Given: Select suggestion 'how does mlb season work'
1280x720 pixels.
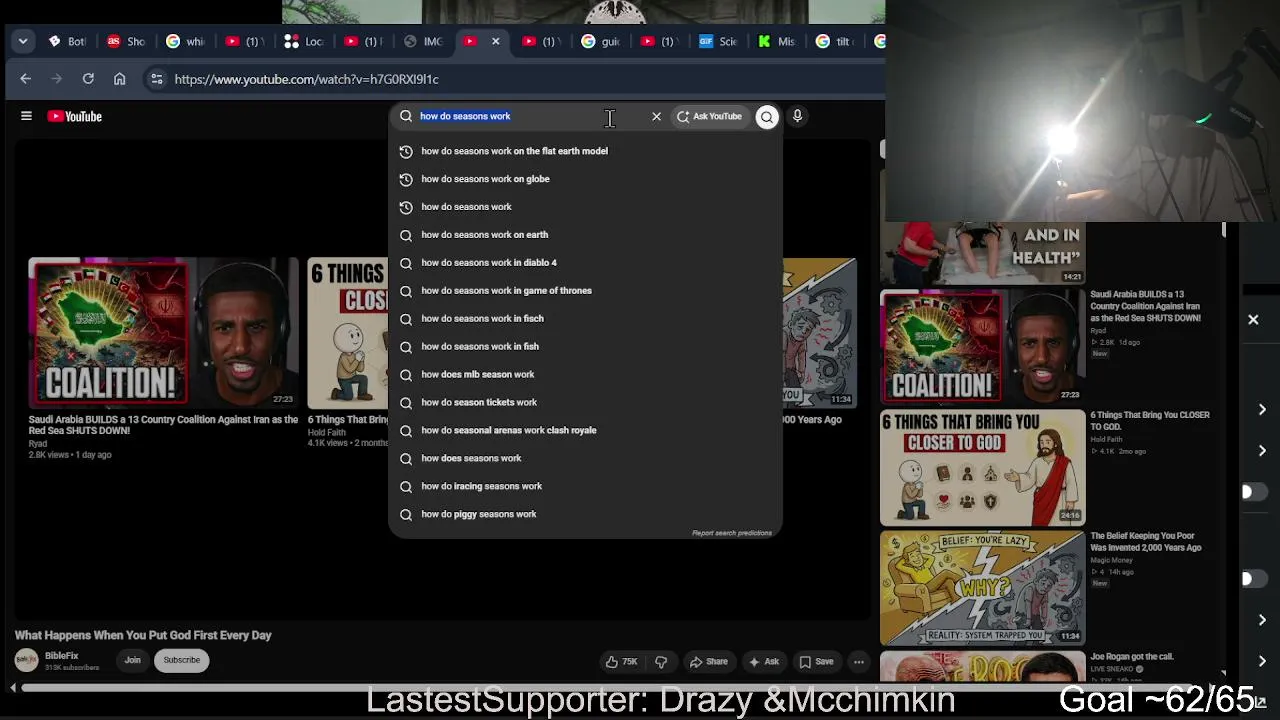Looking at the screenshot, I should coord(585,375).
